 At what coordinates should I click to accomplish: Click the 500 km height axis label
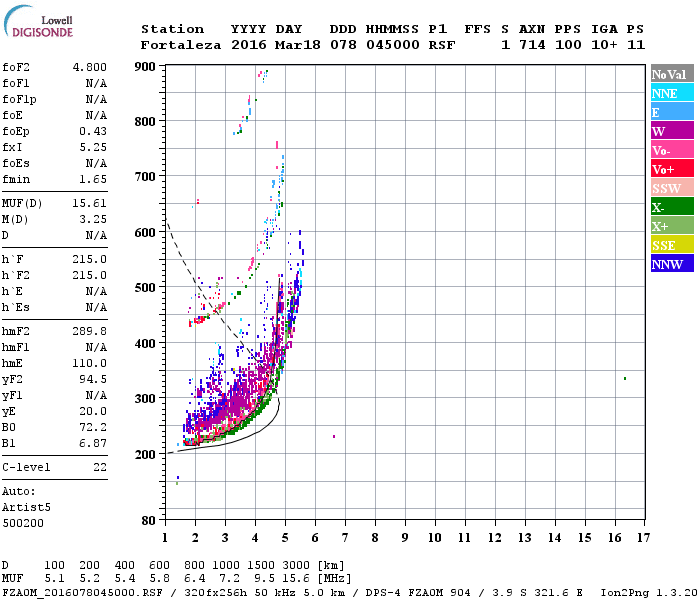click(x=145, y=288)
